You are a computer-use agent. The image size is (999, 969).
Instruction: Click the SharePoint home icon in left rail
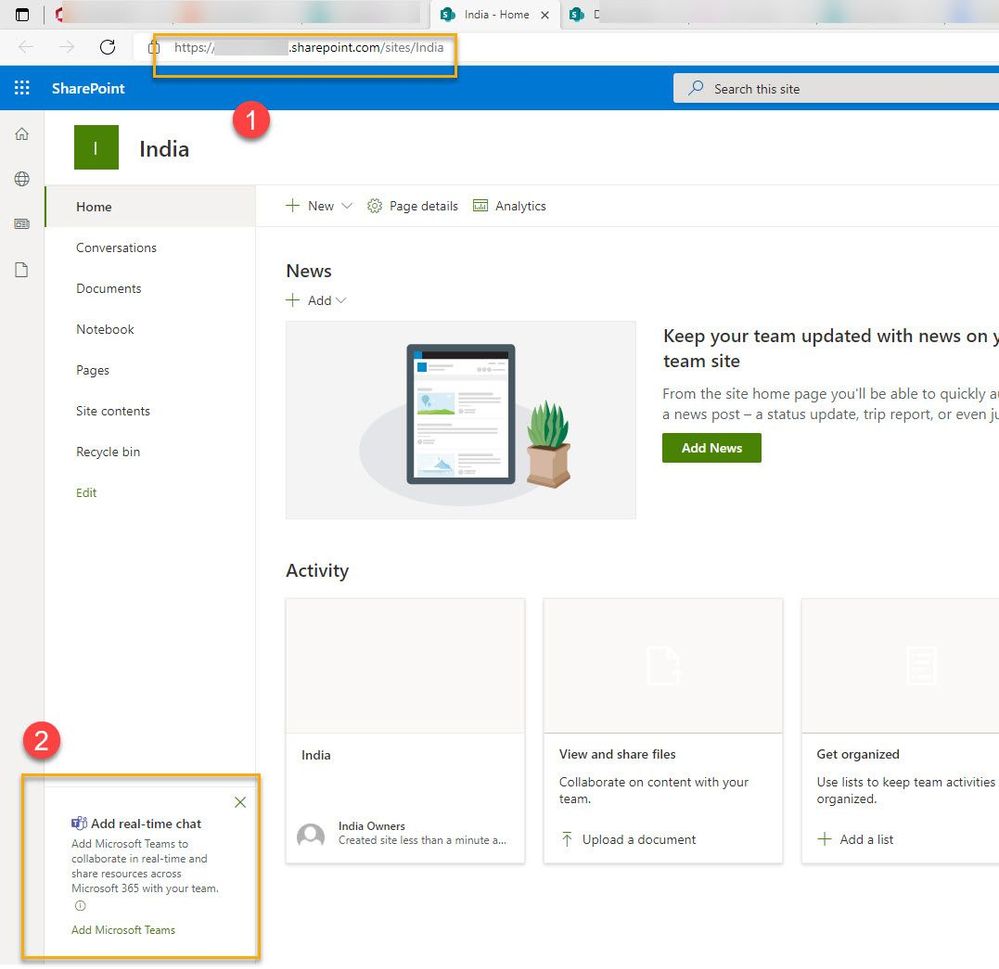[x=22, y=134]
